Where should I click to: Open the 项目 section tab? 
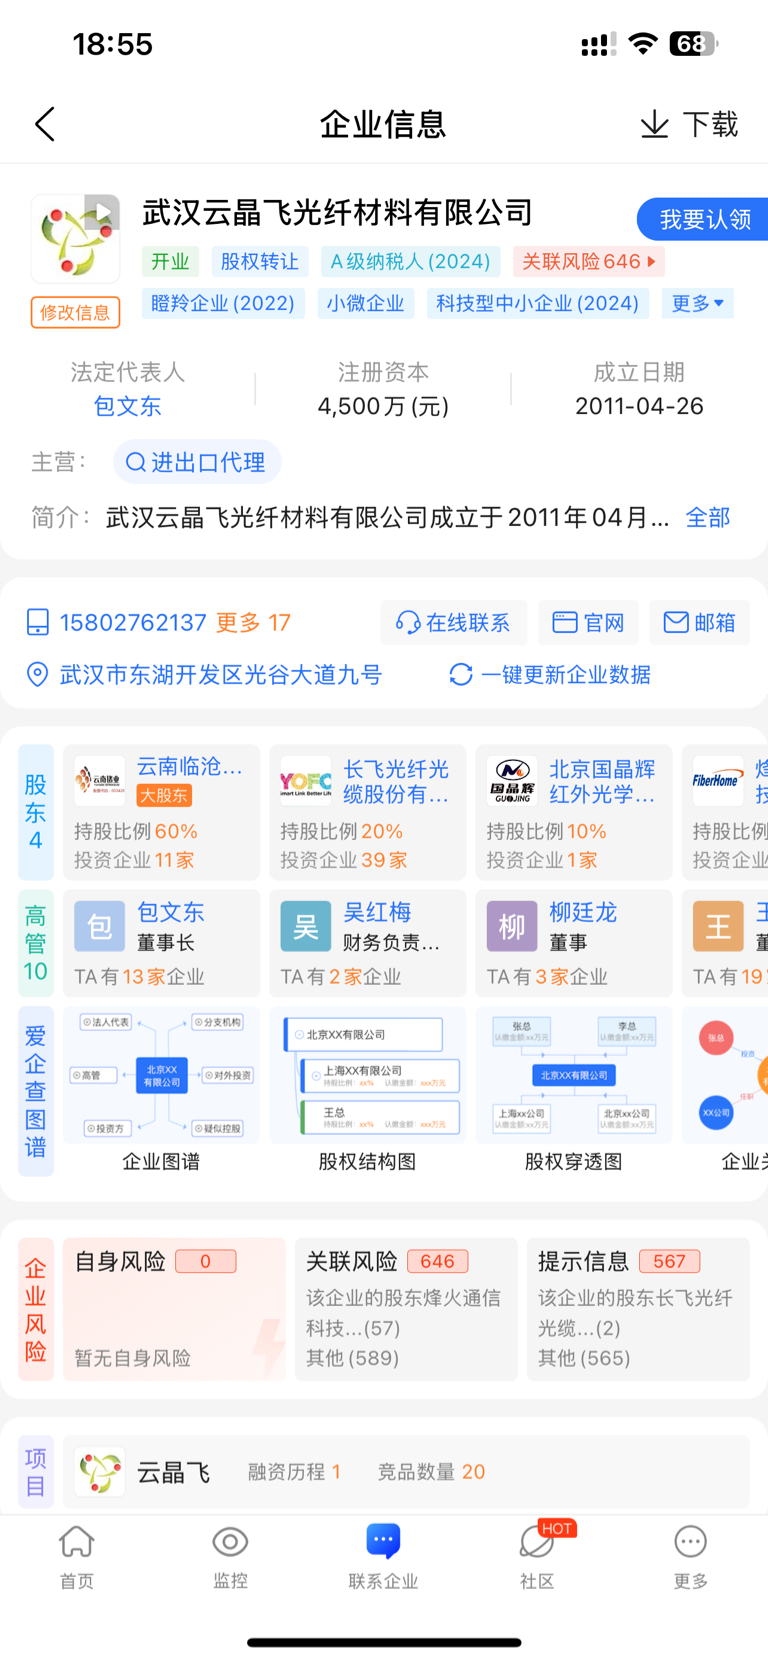pos(36,1472)
